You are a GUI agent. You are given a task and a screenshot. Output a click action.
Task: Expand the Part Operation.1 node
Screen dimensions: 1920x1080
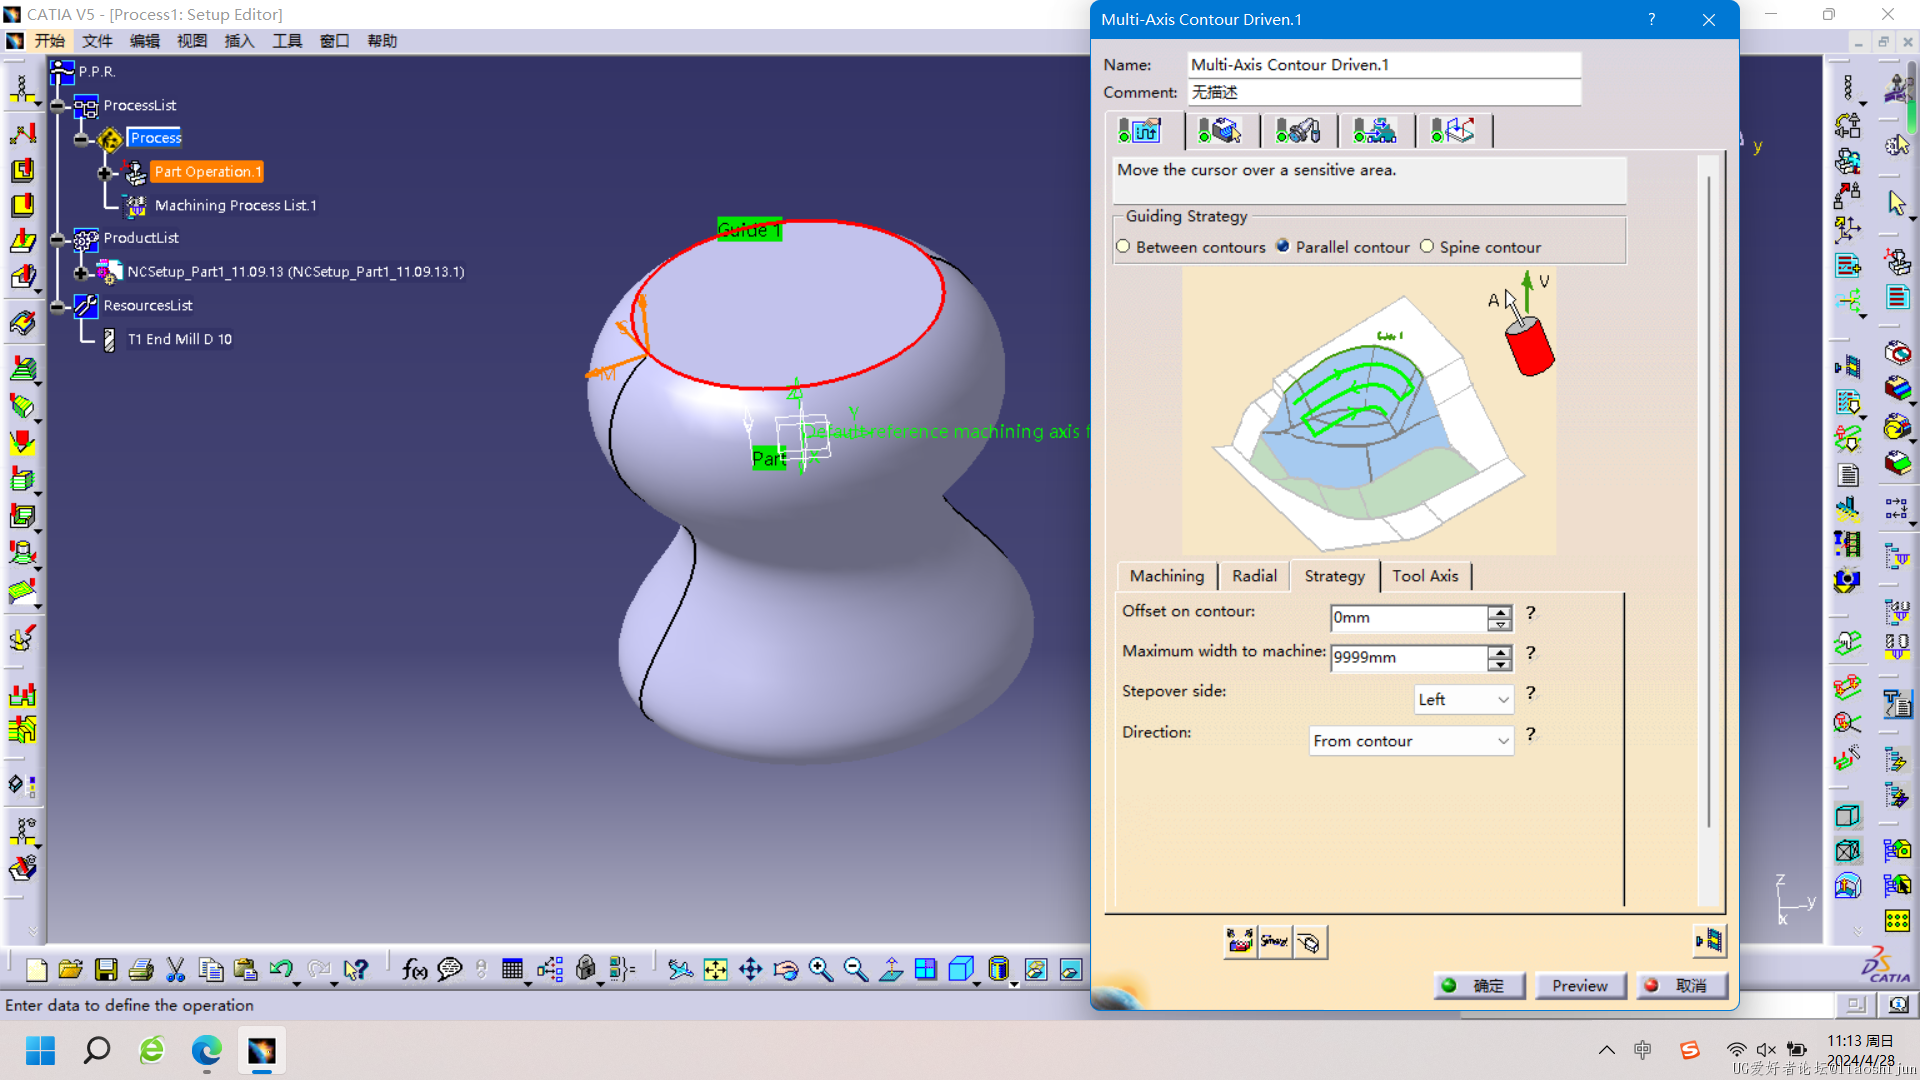click(104, 173)
